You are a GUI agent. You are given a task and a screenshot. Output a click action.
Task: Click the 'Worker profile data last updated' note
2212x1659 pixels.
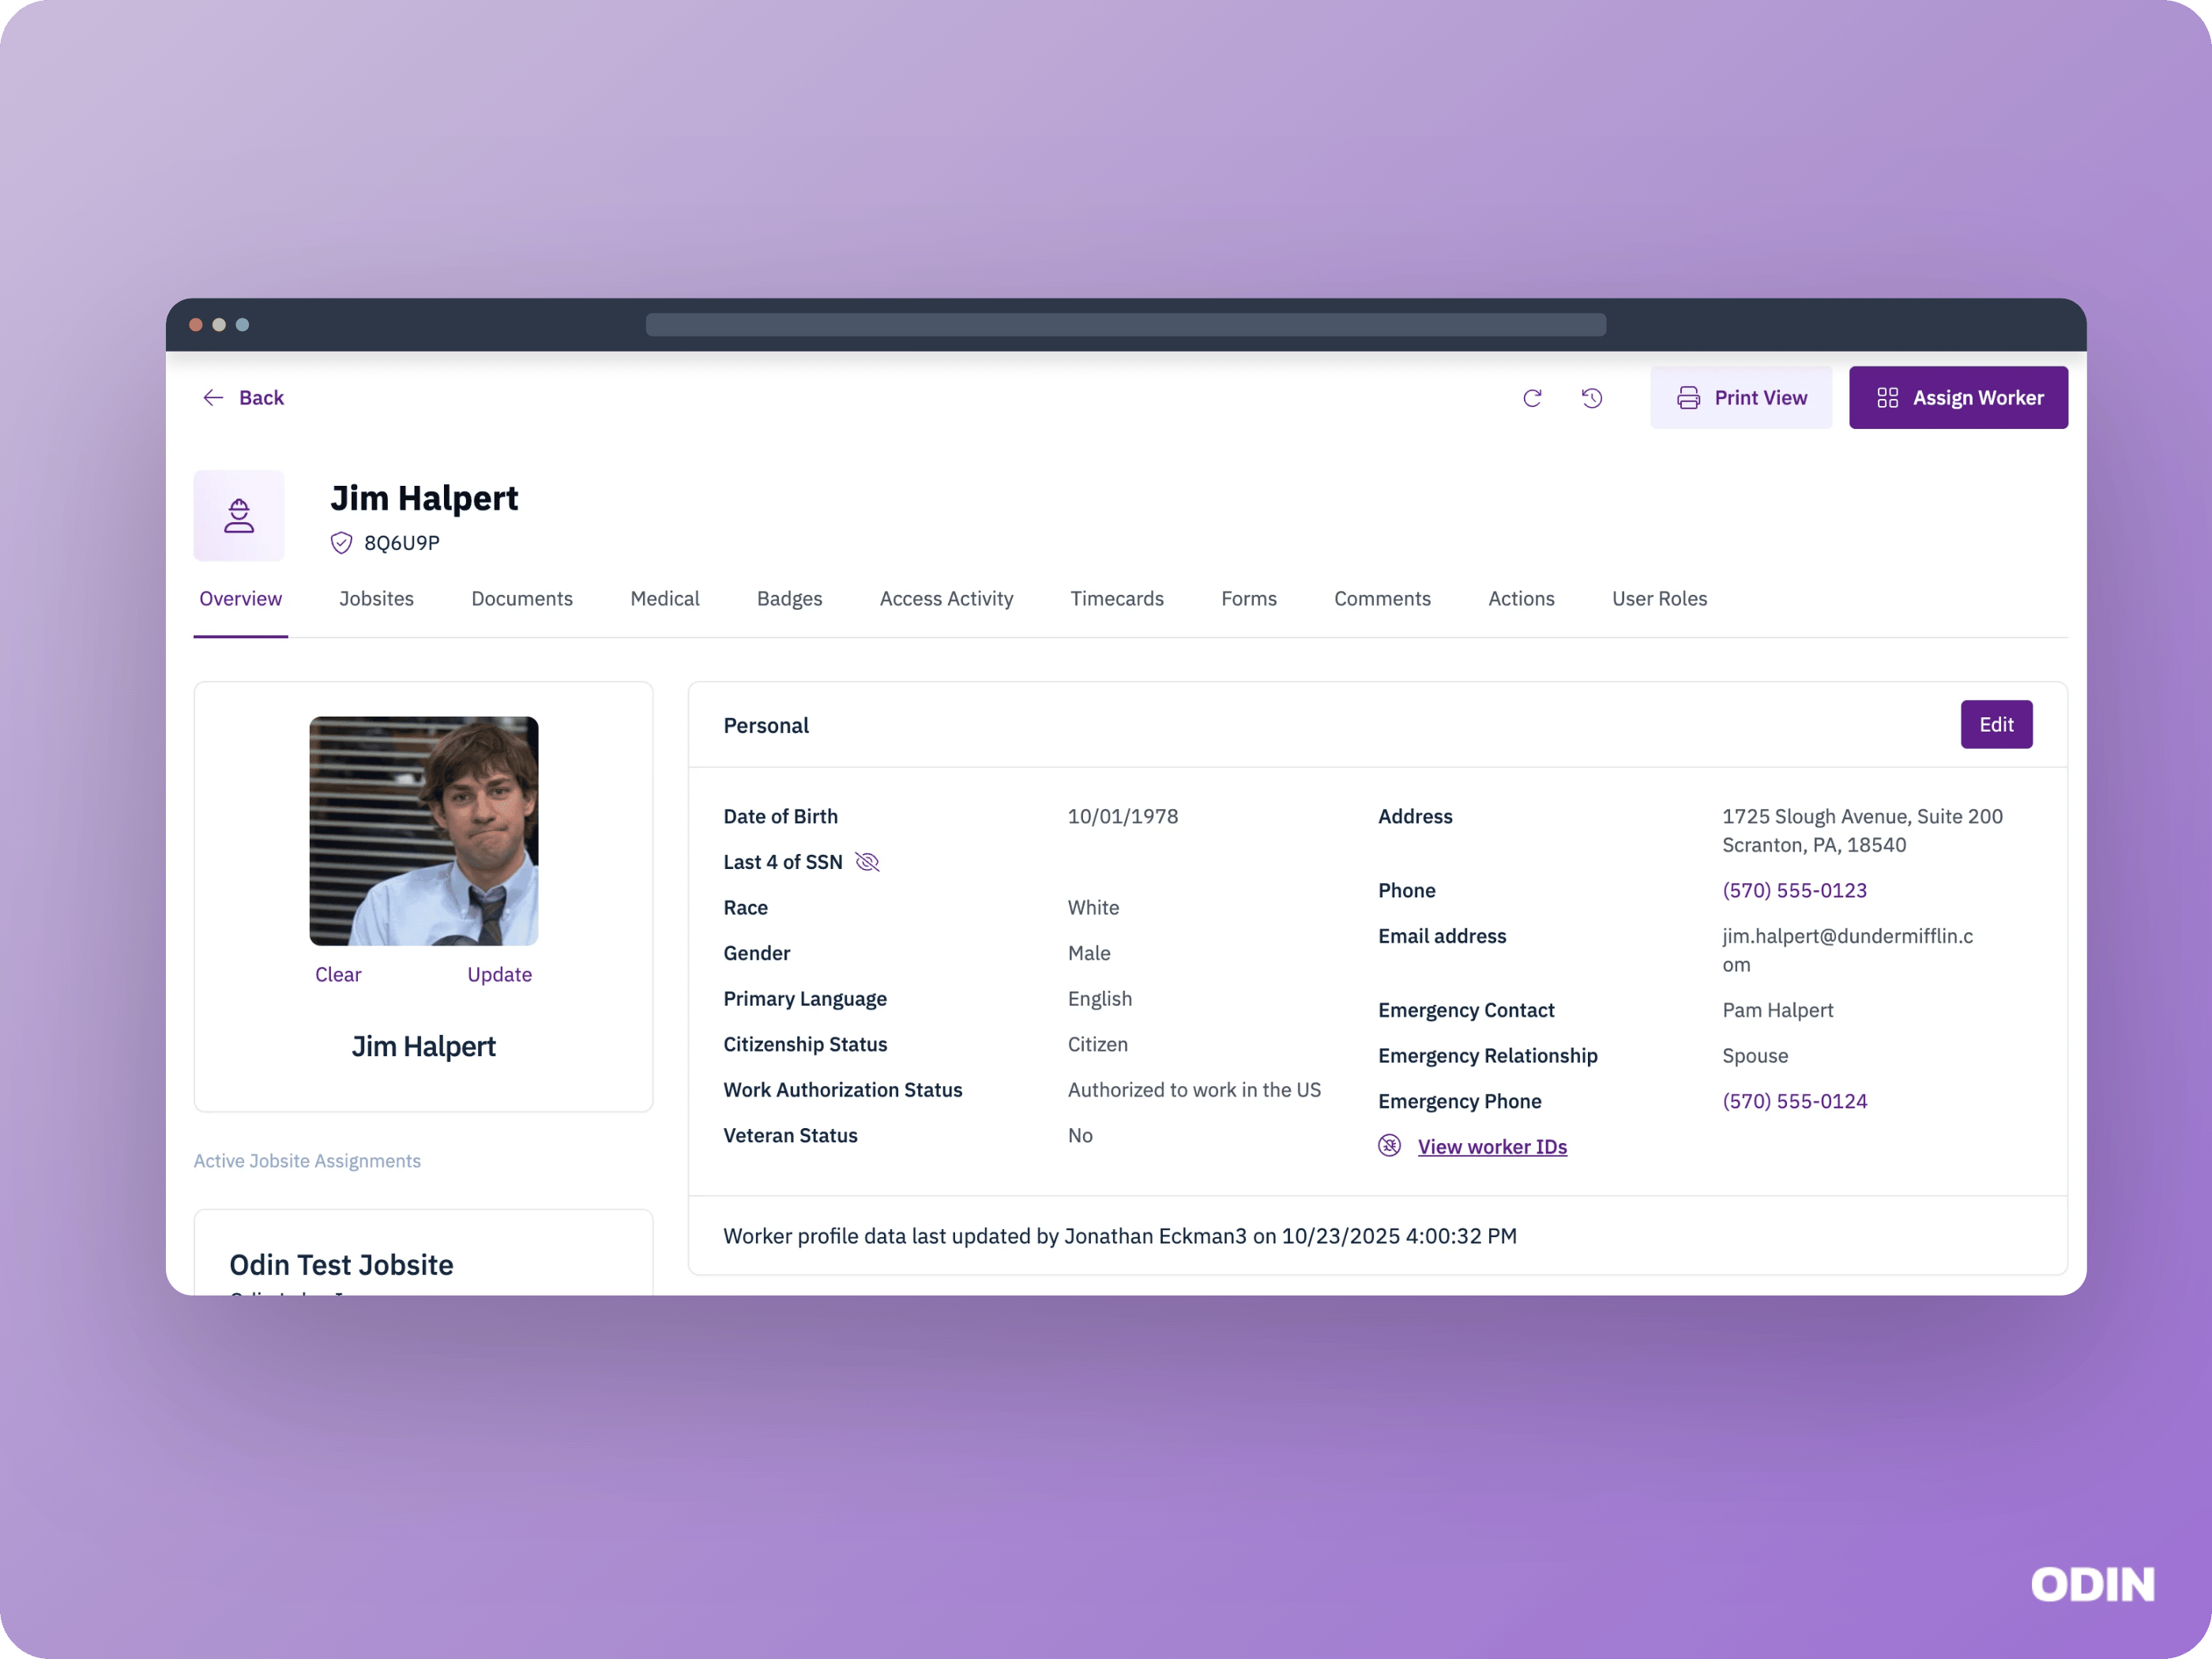1120,1237
